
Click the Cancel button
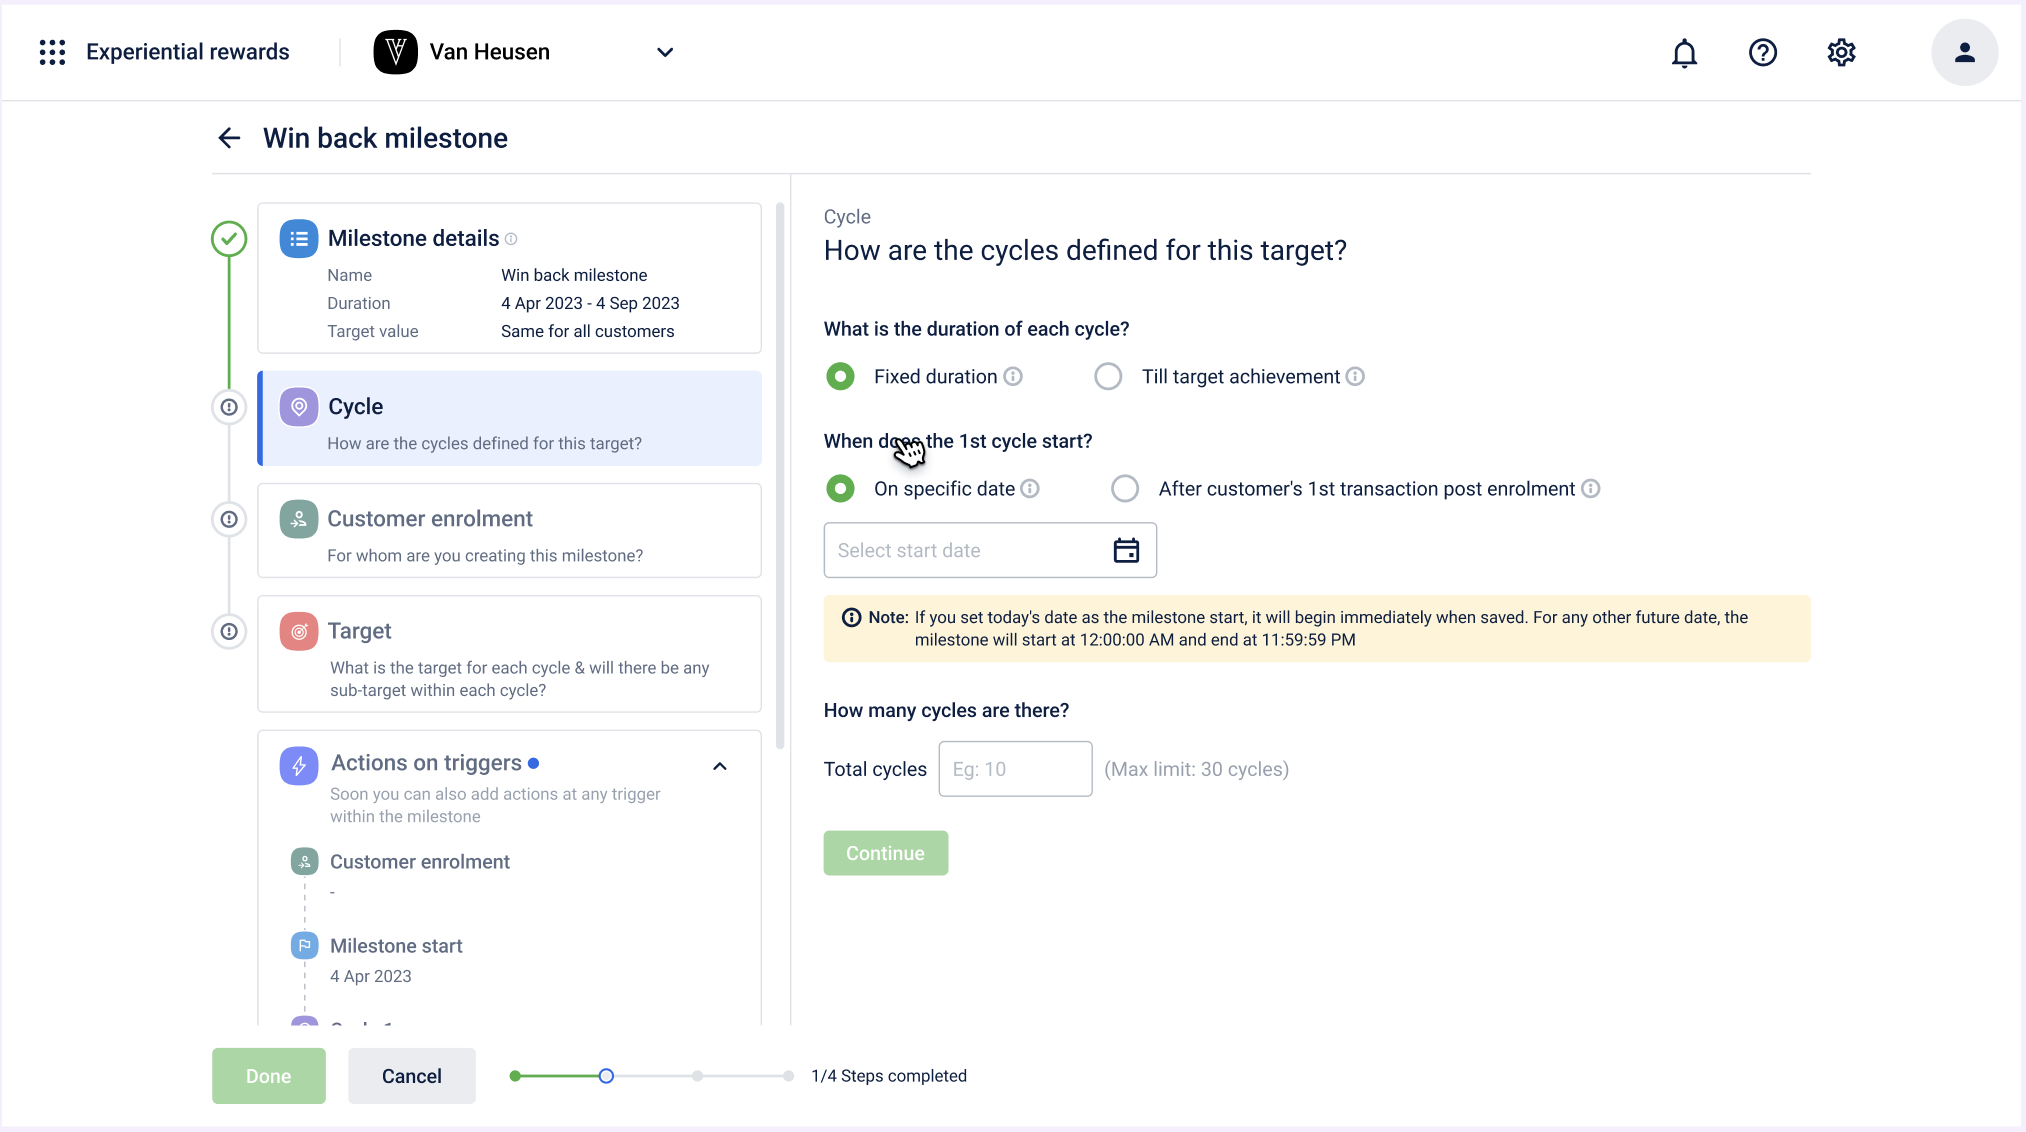[x=411, y=1076]
